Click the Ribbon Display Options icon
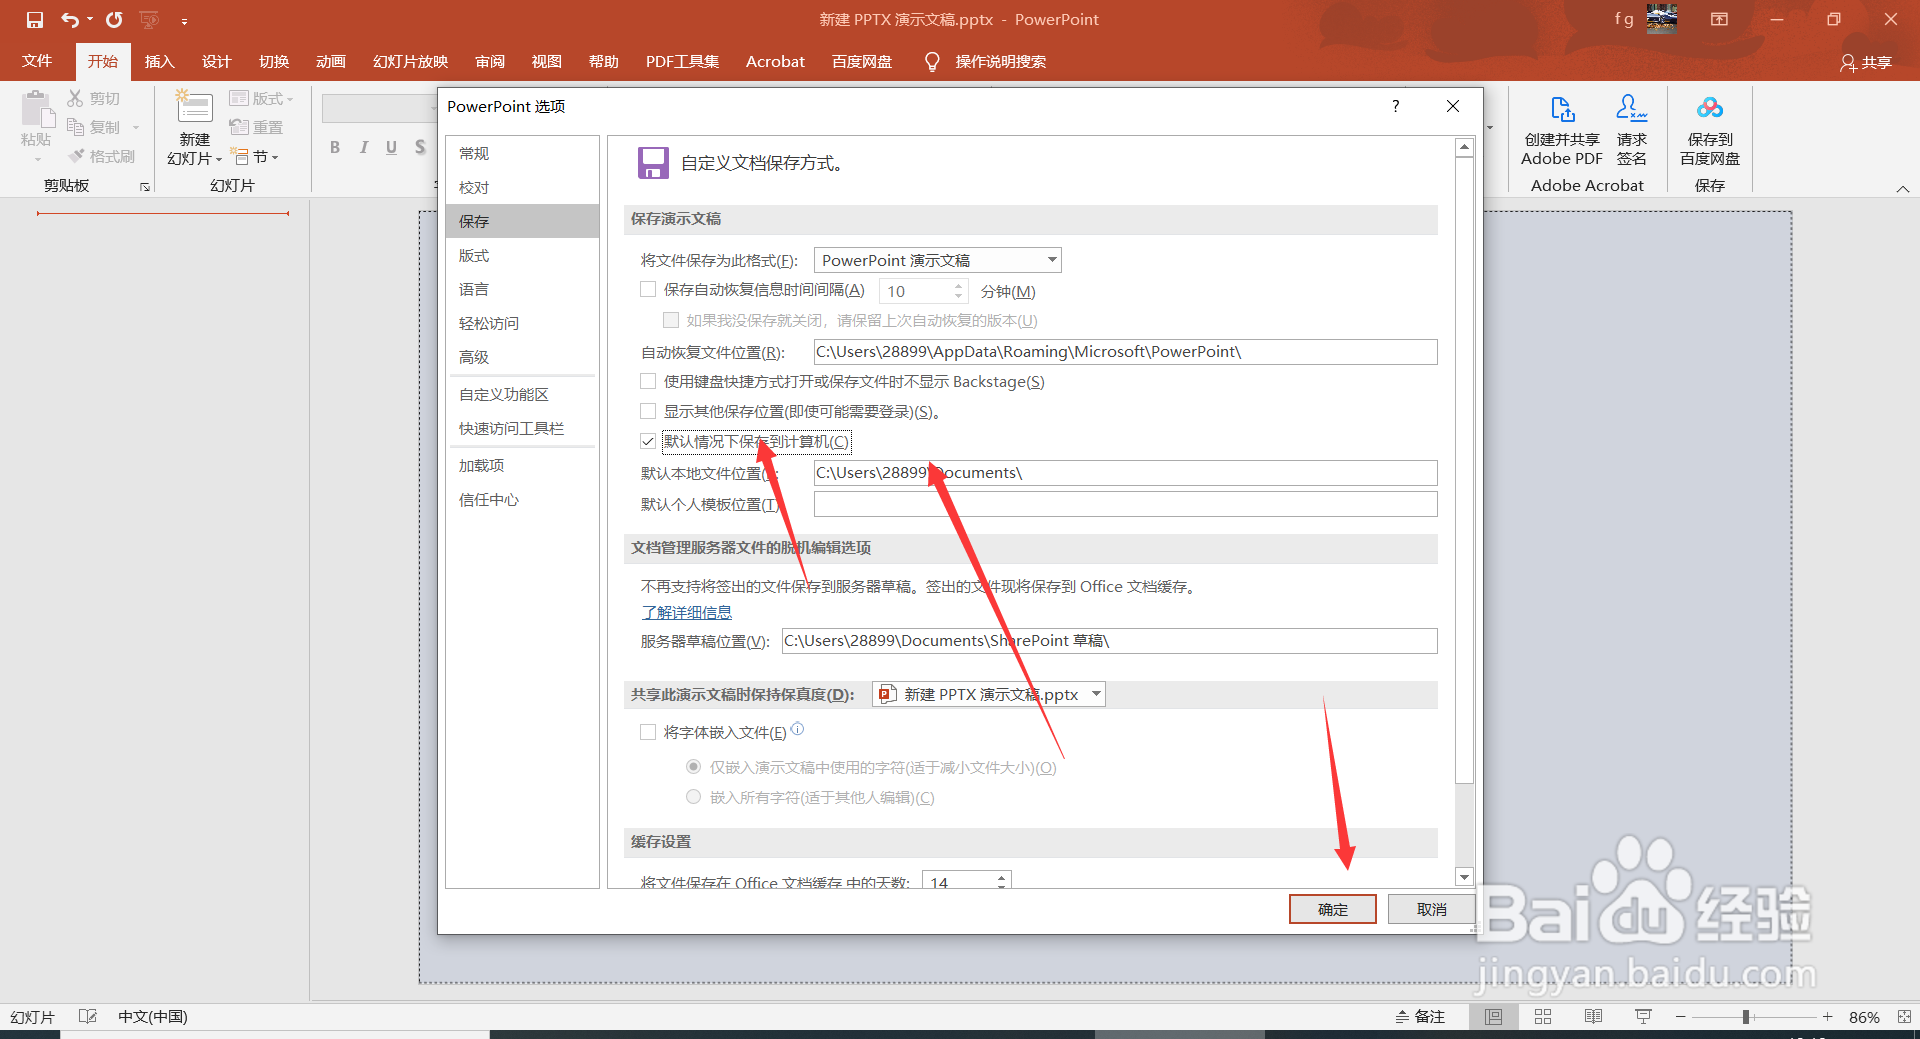This screenshot has height=1039, width=1920. click(x=1719, y=19)
